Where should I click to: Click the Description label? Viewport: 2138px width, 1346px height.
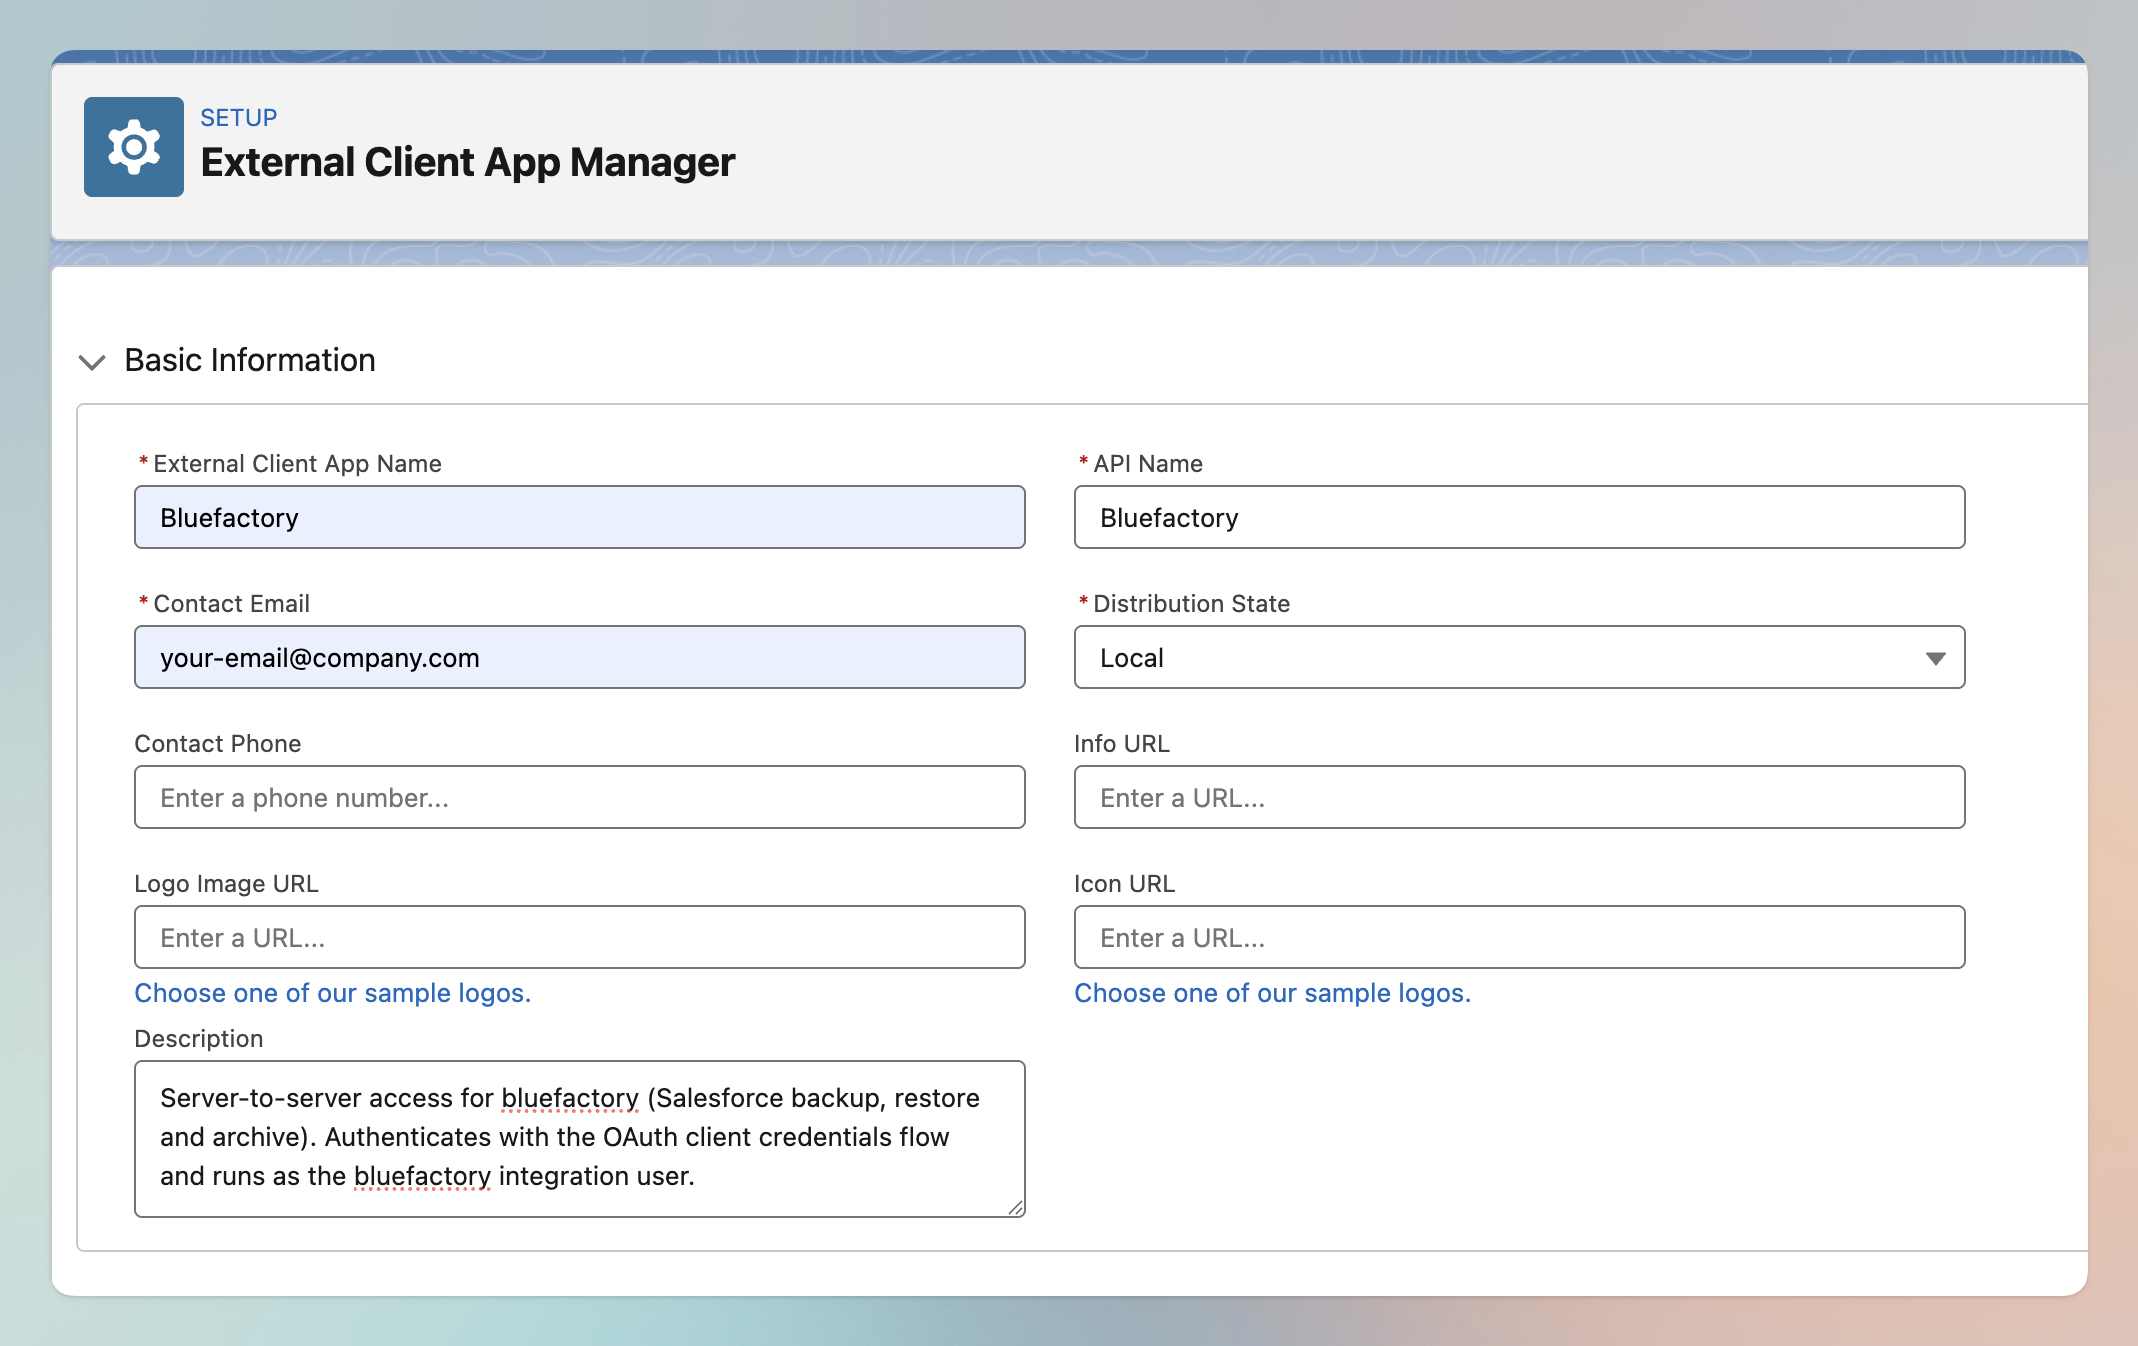point(199,1039)
